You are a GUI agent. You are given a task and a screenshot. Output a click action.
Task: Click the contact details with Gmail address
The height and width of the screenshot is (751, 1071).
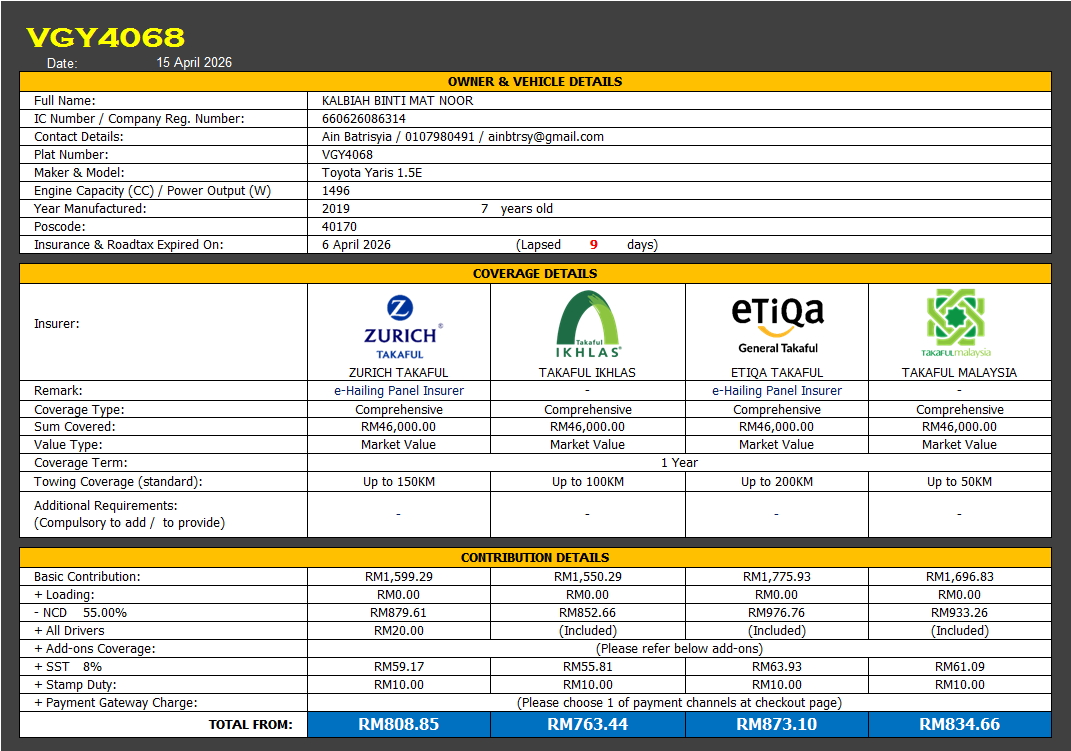point(463,137)
